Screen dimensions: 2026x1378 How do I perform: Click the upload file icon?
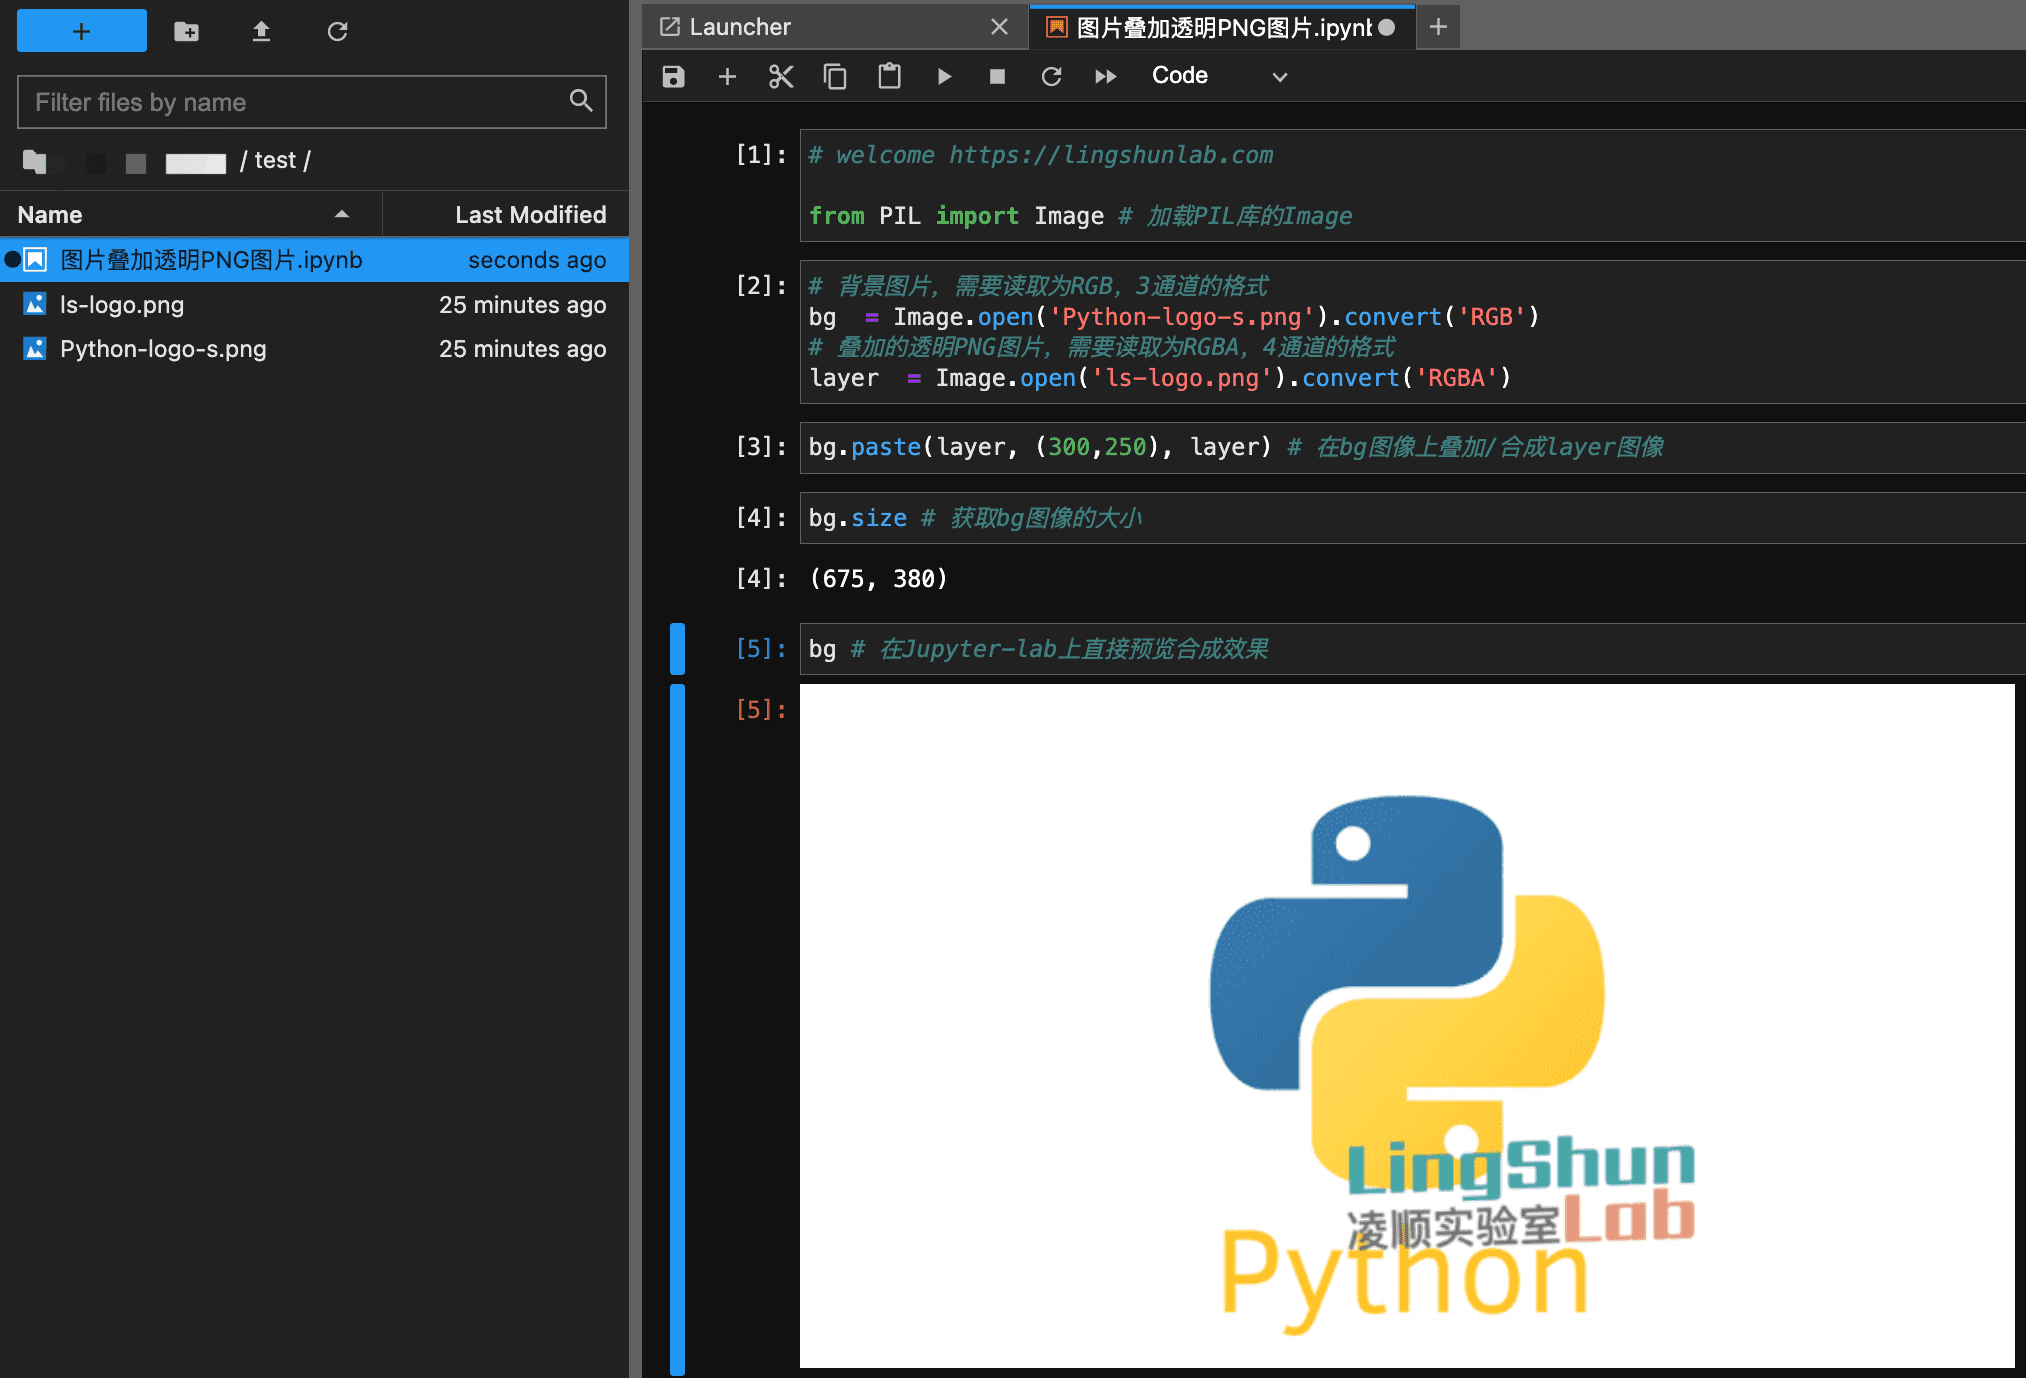click(260, 28)
